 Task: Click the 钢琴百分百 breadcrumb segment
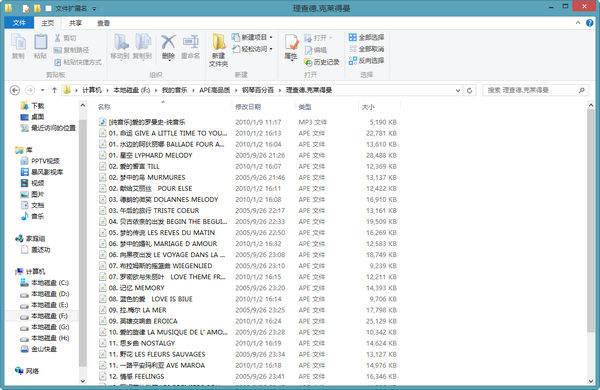pyautogui.click(x=258, y=90)
